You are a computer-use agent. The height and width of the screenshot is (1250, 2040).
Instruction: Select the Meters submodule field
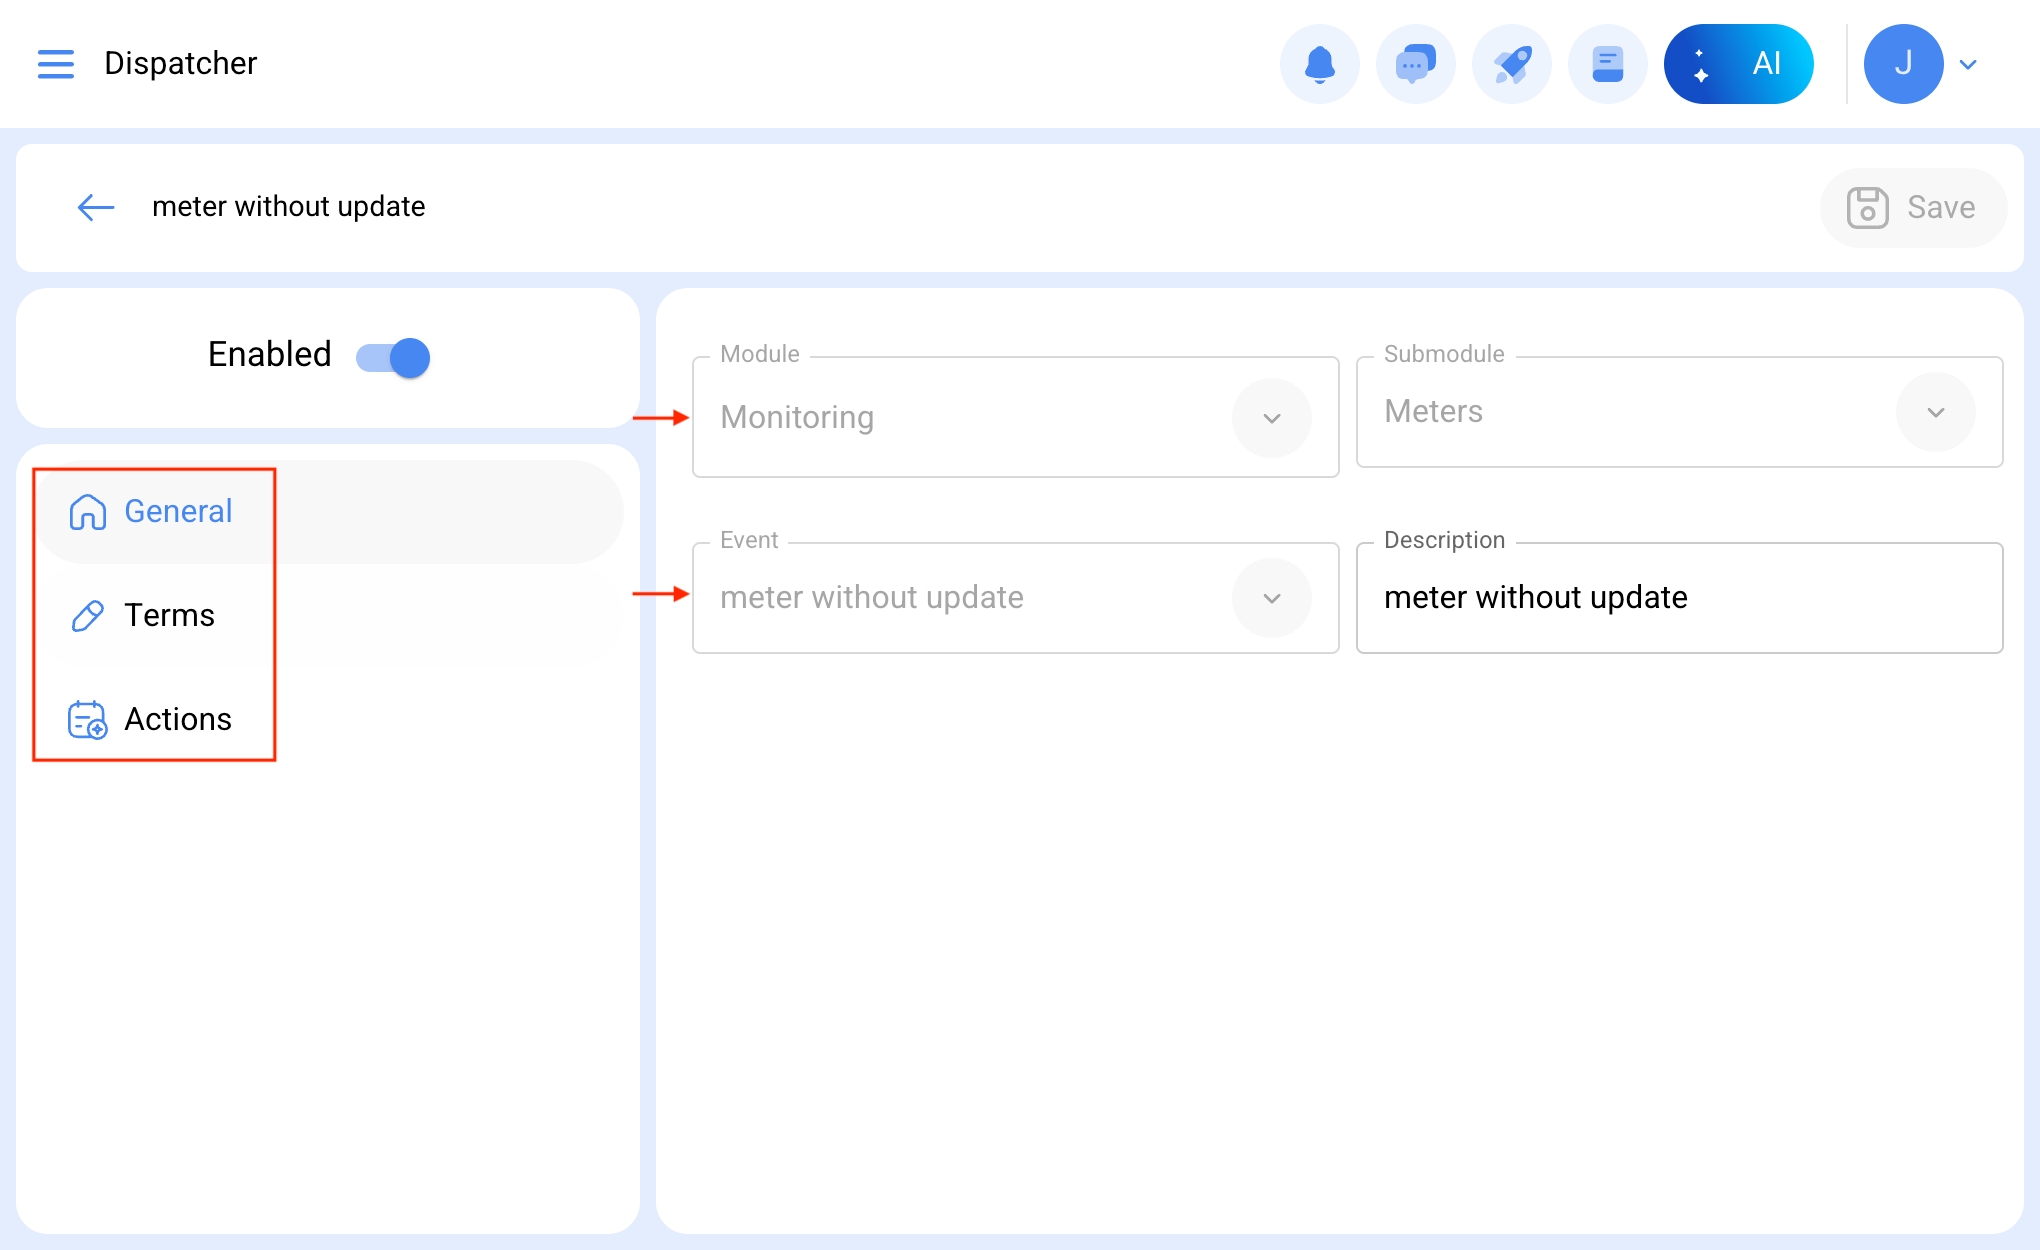pyautogui.click(x=1680, y=412)
